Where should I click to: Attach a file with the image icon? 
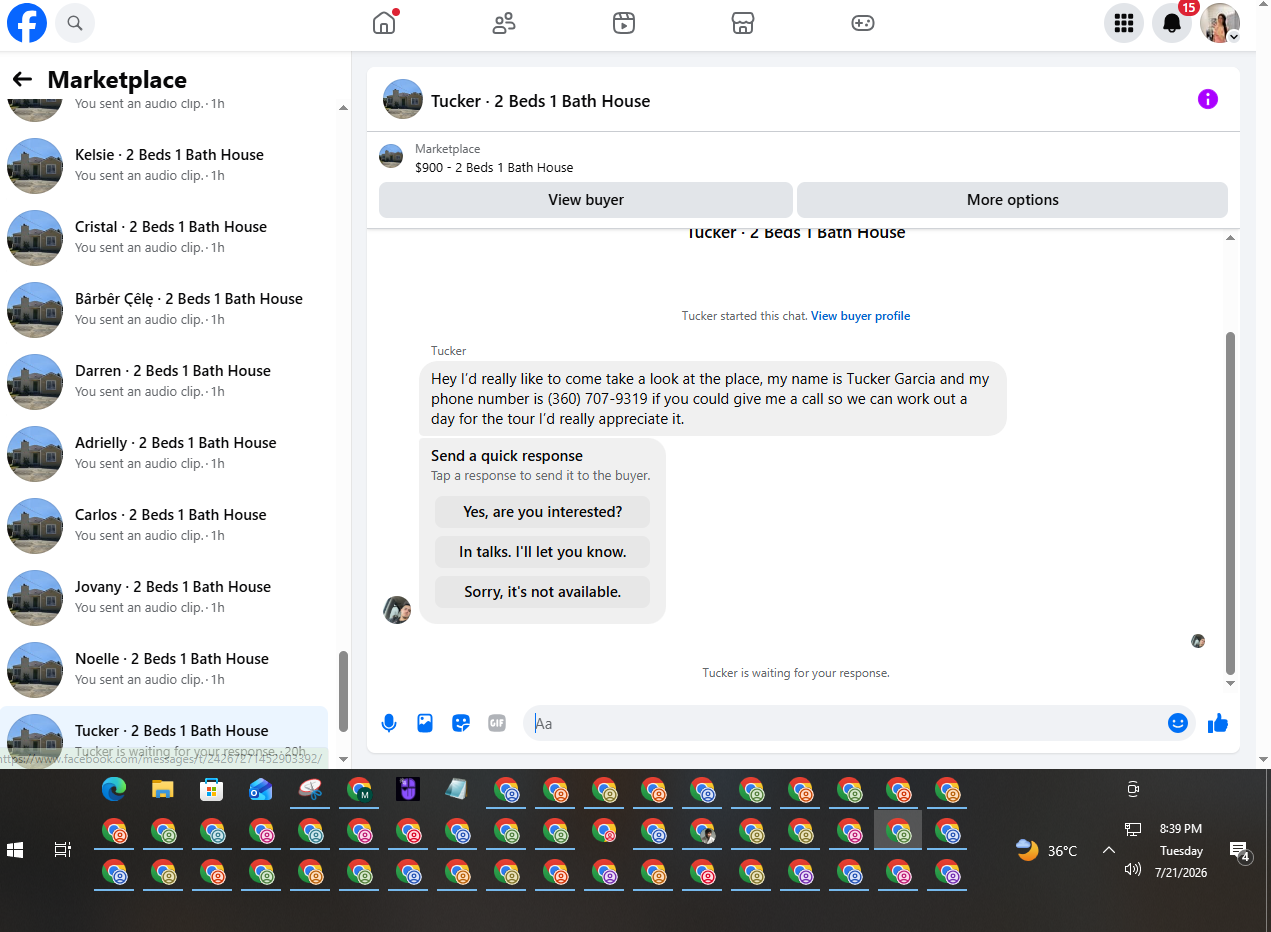[x=425, y=723]
